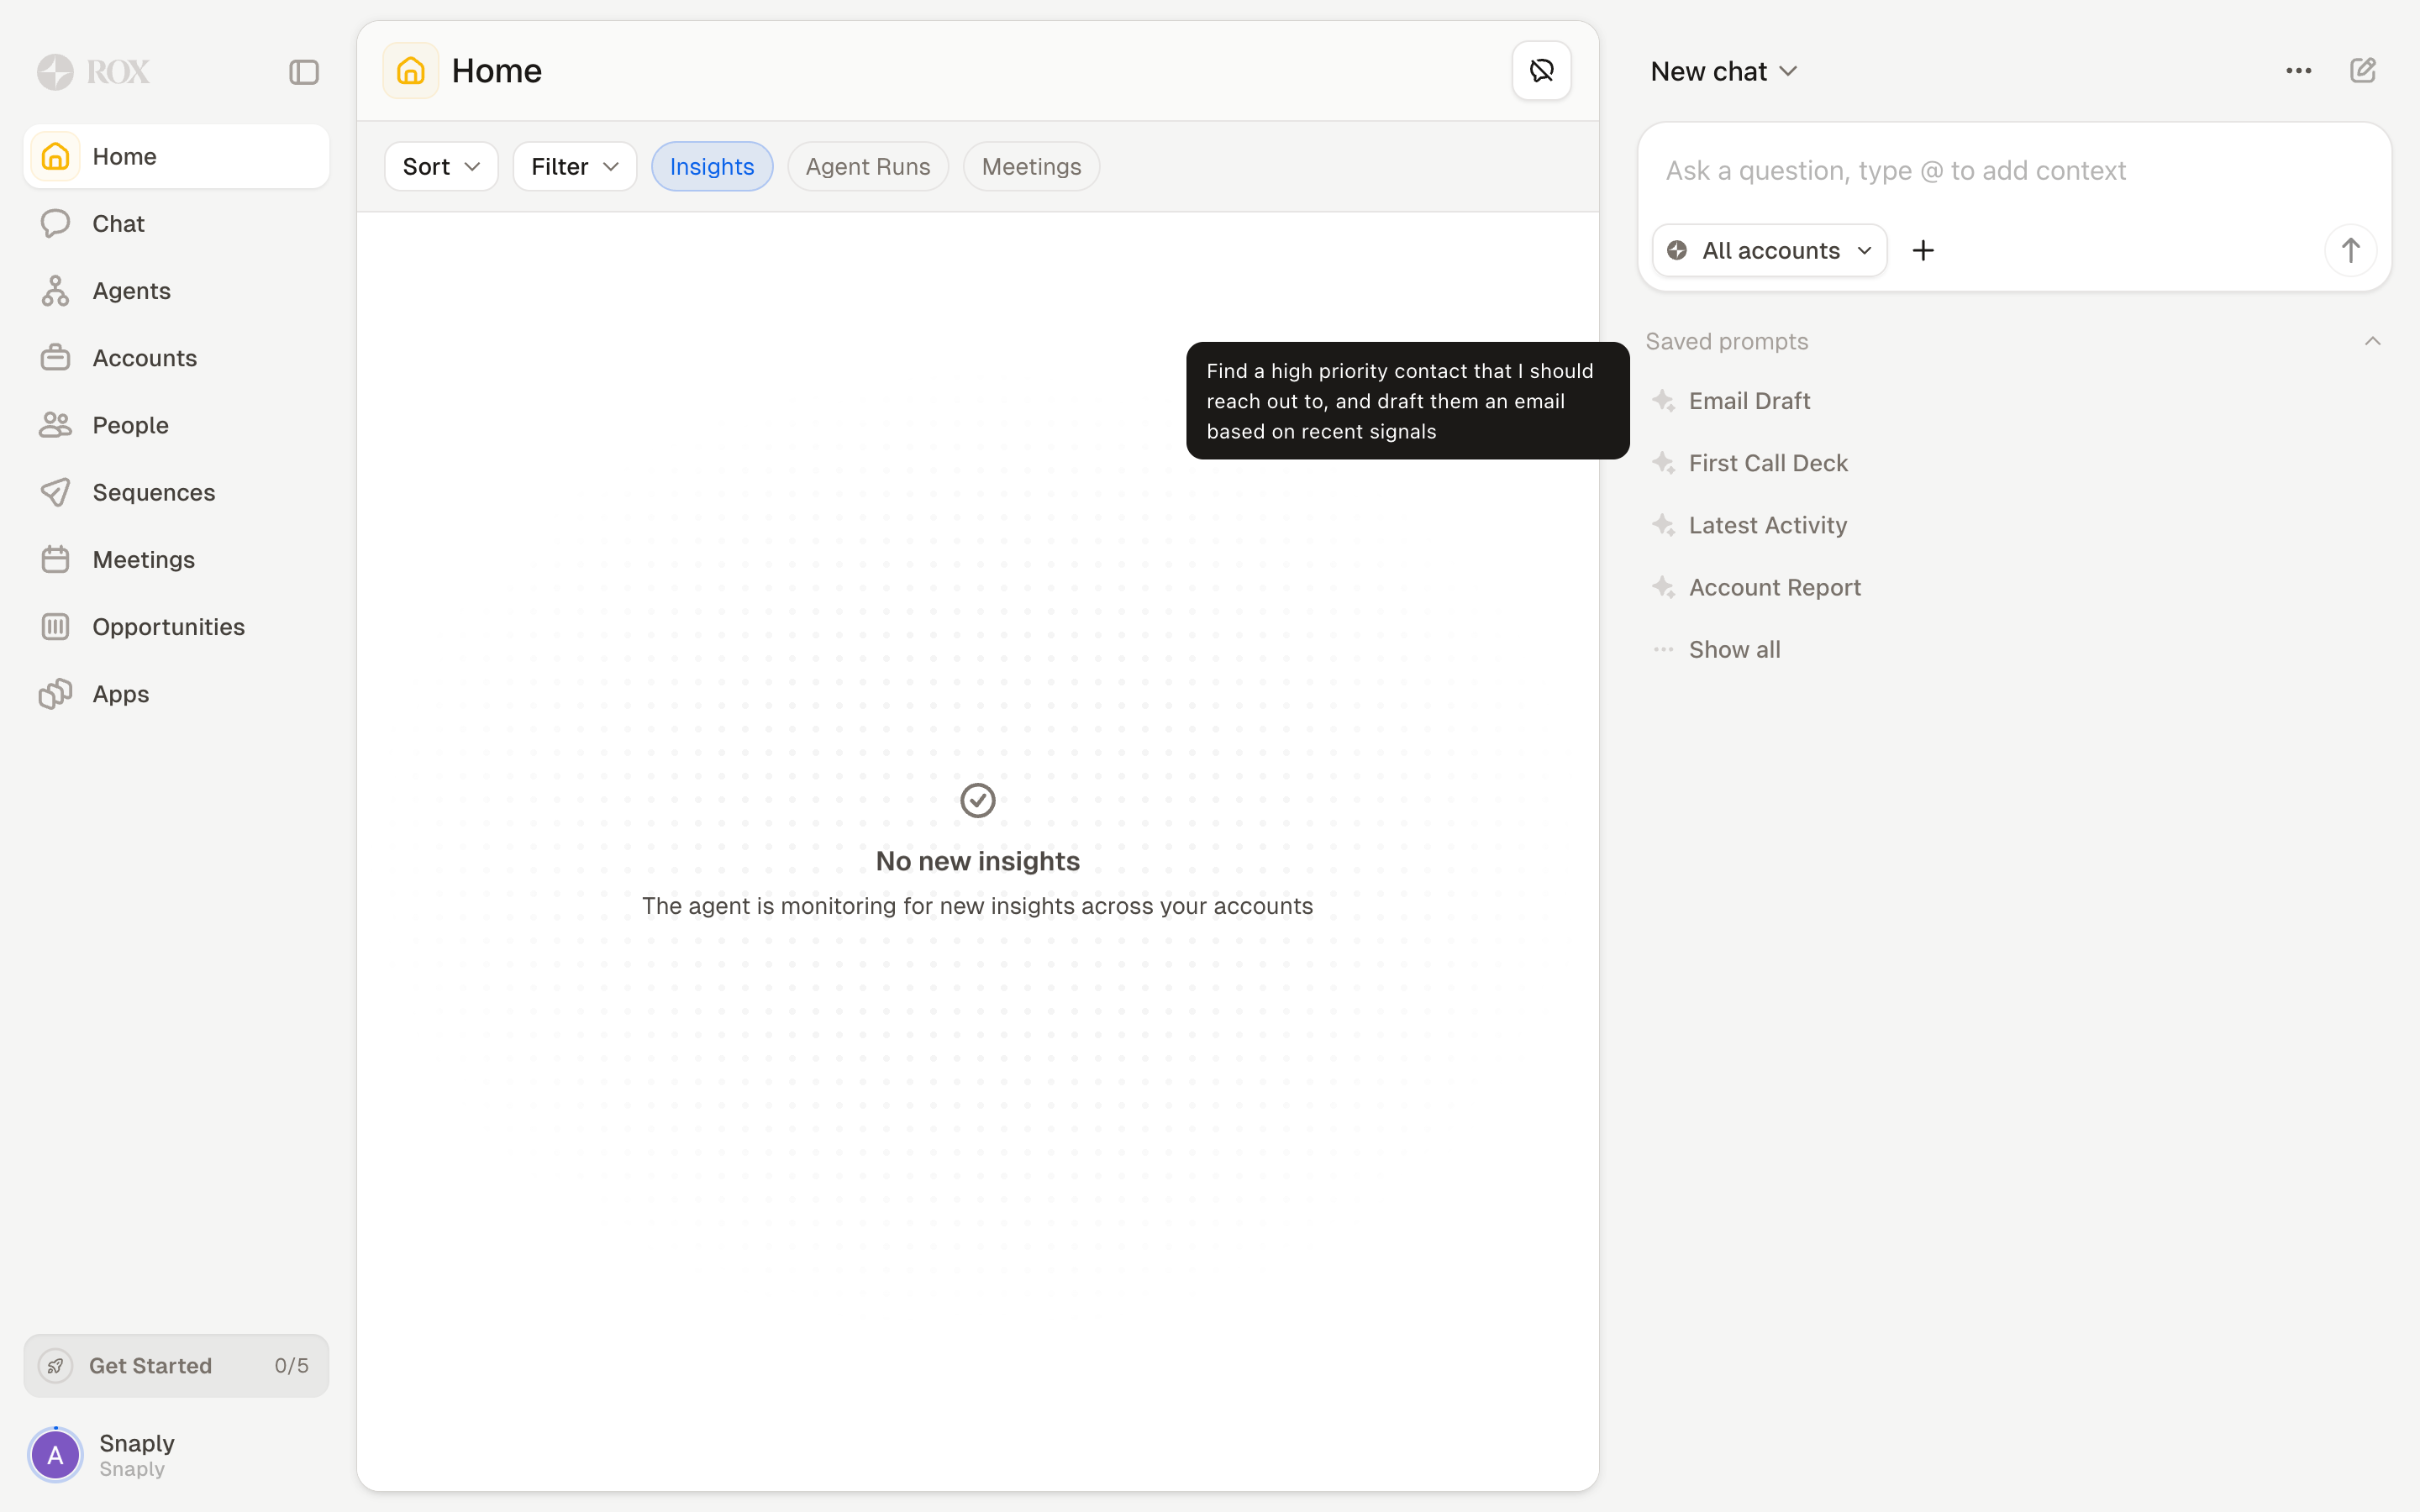Screen dimensions: 2420x1512
Task: Click the 0/5 progress count
Action: [292, 1365]
